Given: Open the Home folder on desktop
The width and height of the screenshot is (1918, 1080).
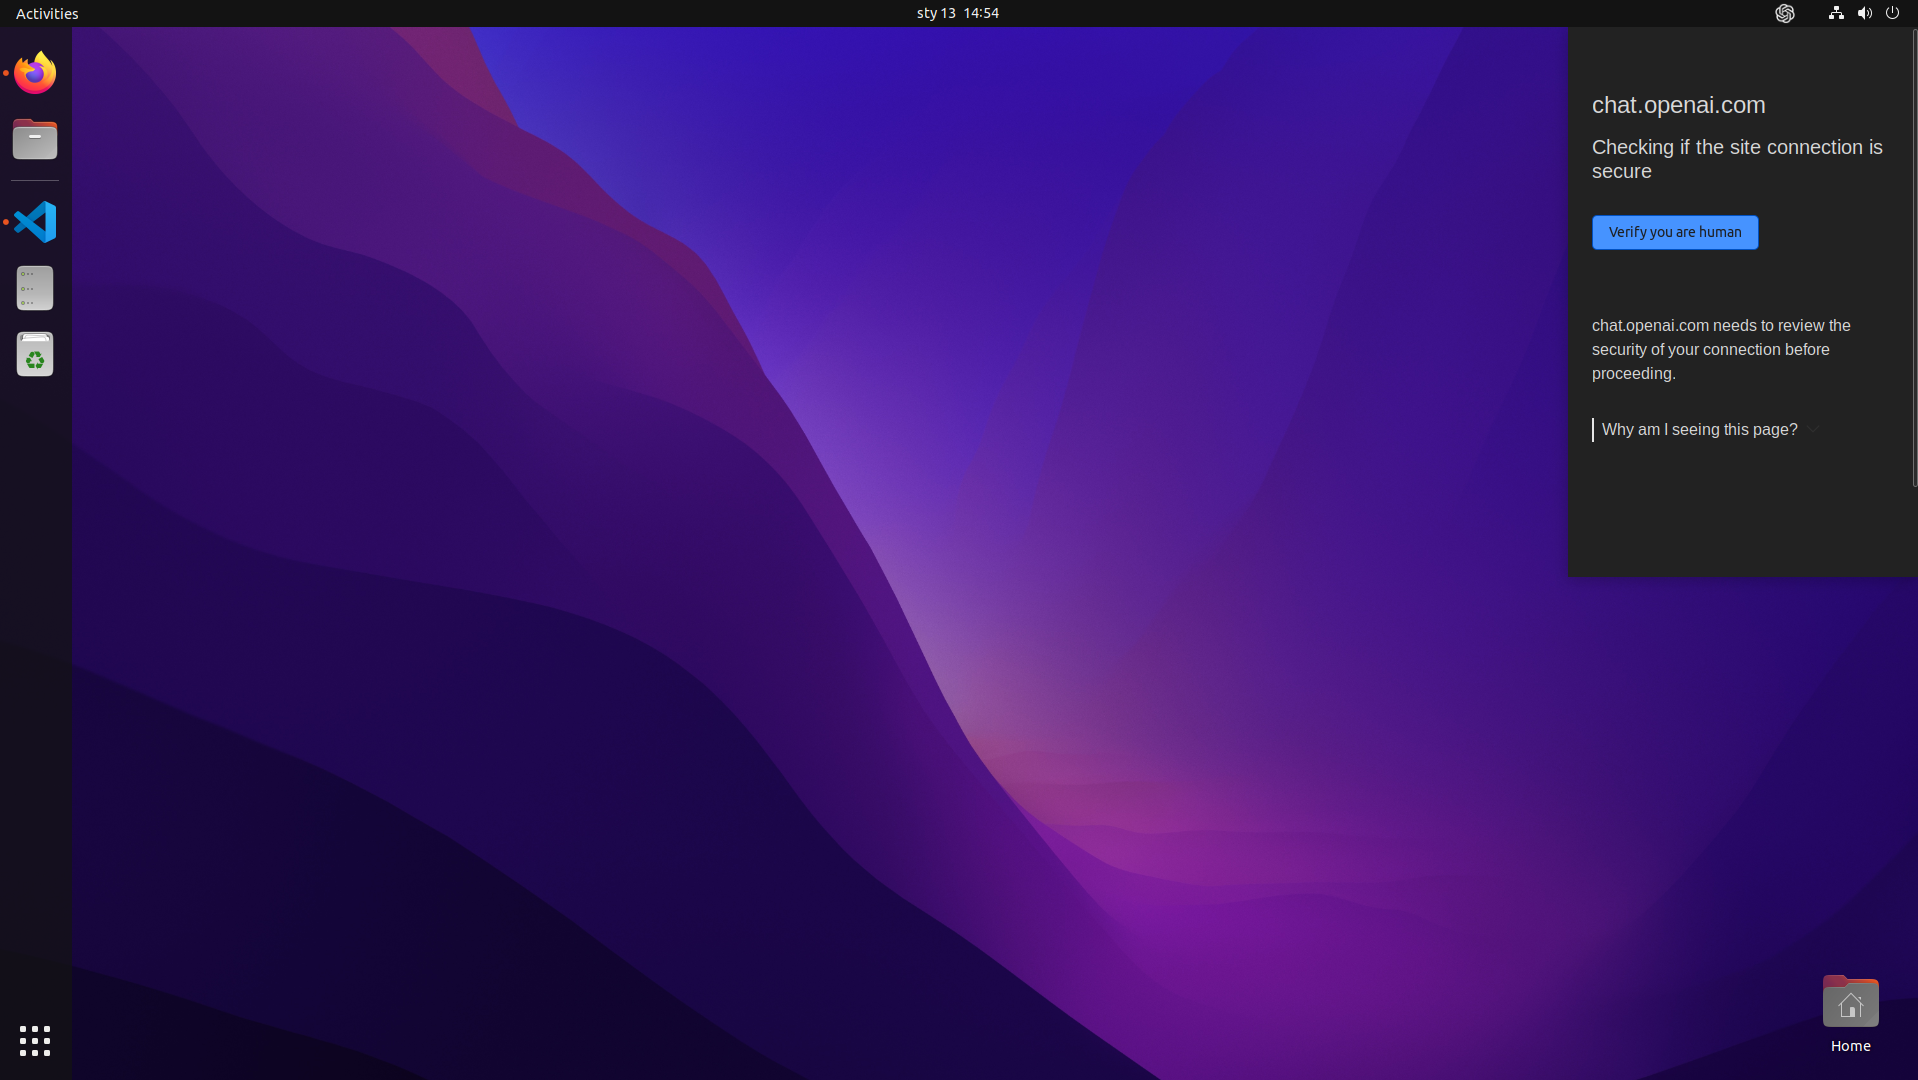Looking at the screenshot, I should [1850, 1014].
